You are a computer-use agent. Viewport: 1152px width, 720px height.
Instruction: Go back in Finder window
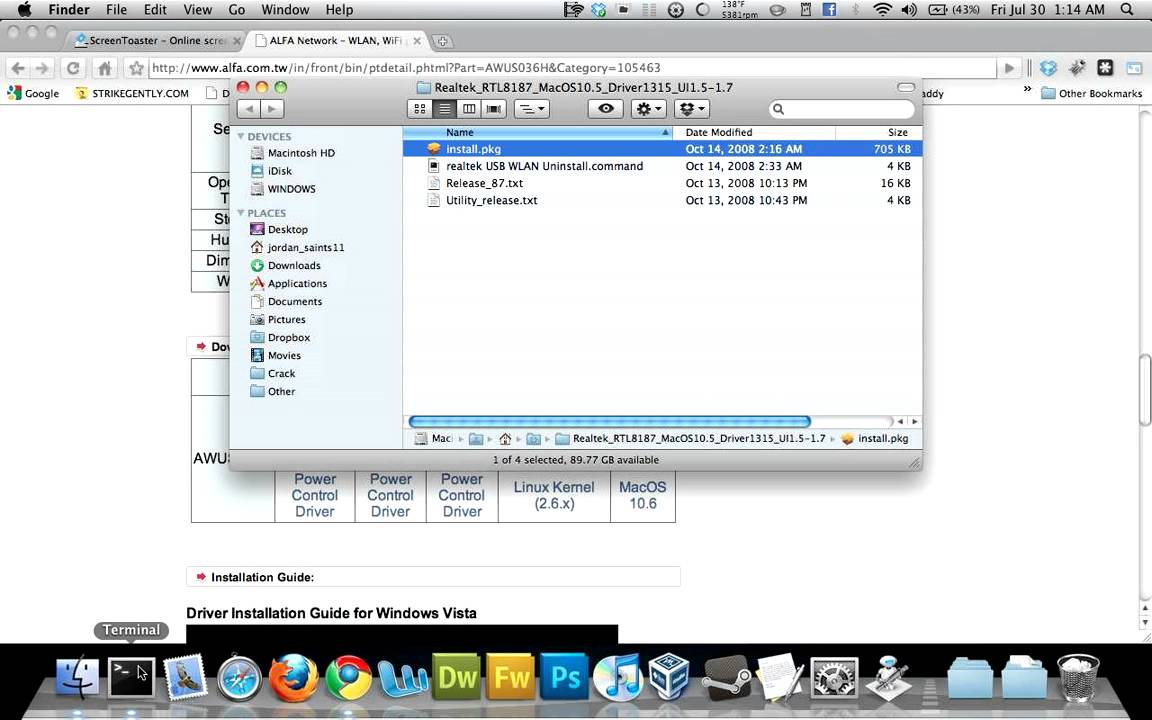pyautogui.click(x=249, y=109)
